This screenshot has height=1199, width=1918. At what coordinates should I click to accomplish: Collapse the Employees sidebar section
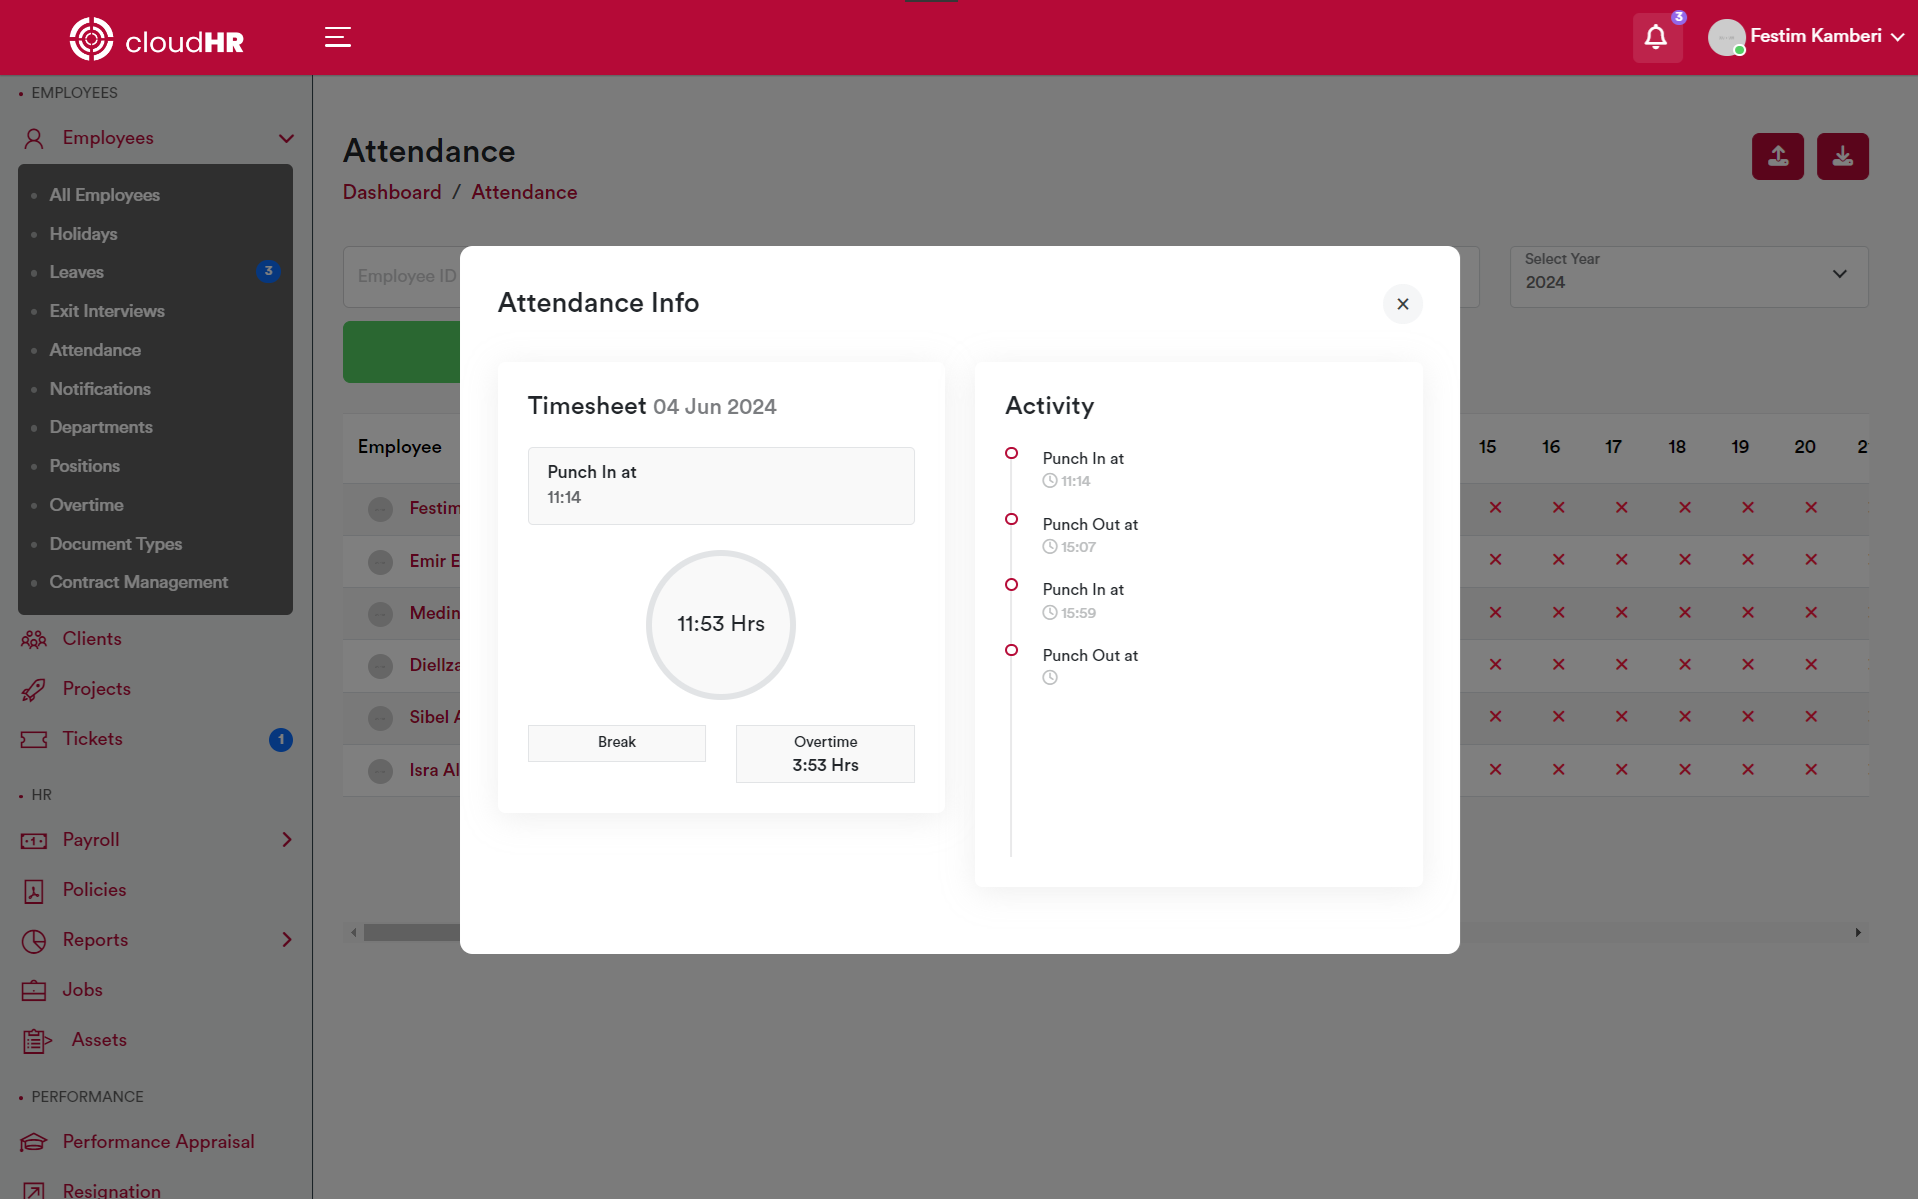pos(286,138)
